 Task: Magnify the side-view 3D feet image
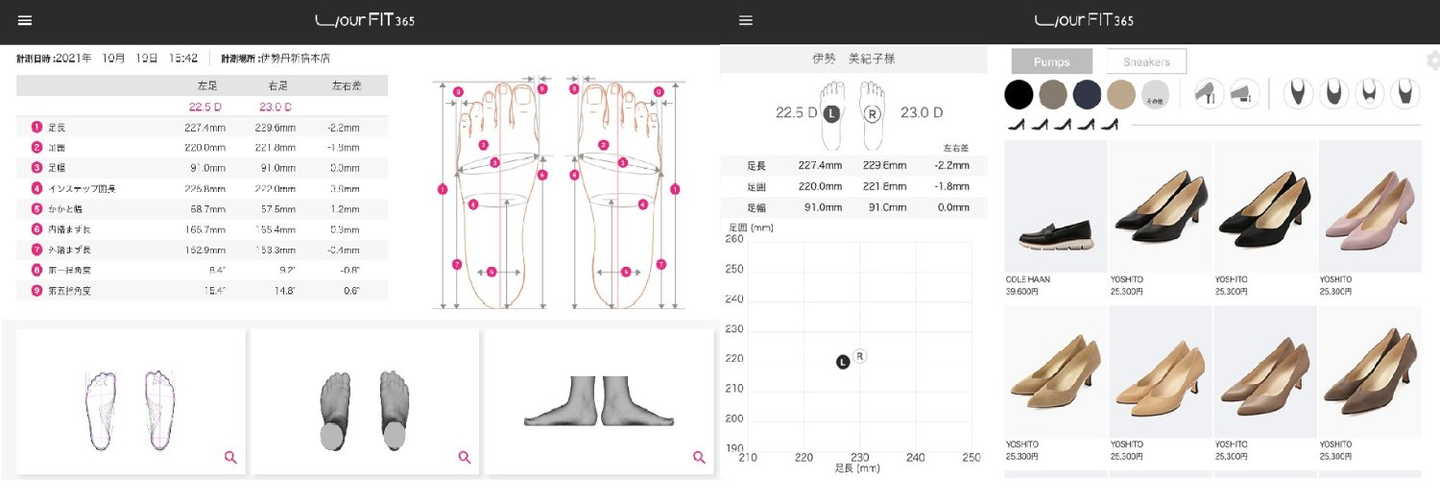698,457
